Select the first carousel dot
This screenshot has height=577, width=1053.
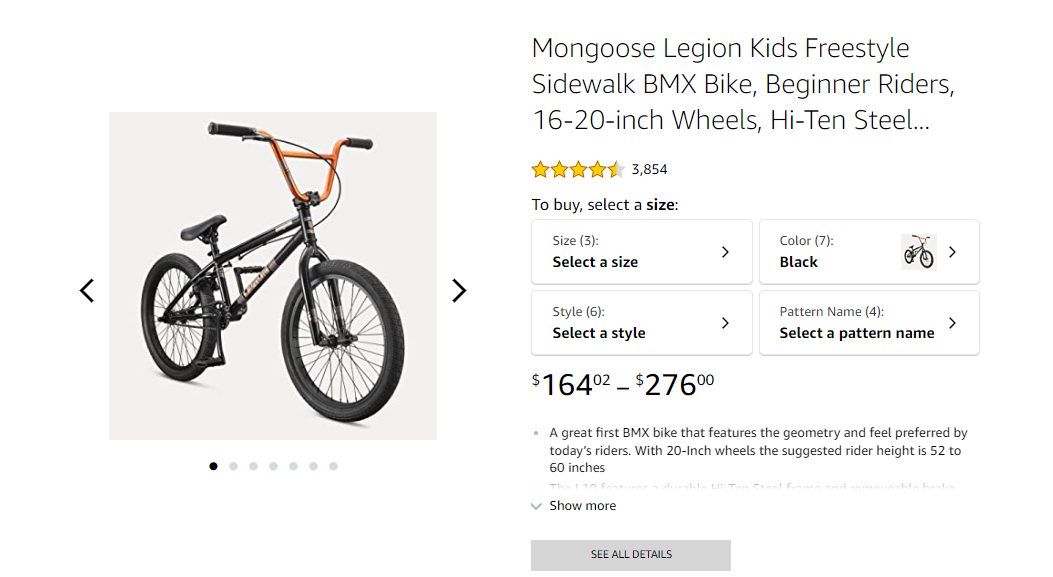[213, 466]
